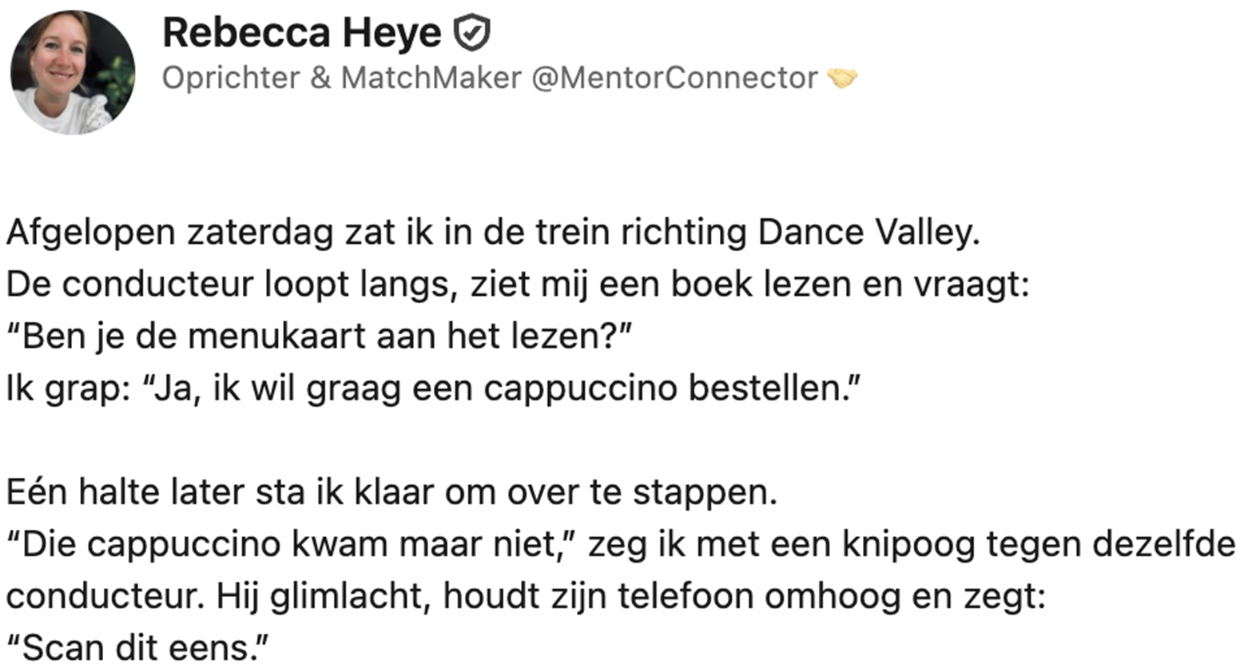Screen dimensions: 1242x666
Task: Click the @MentorConnector mention
Action: [674, 78]
